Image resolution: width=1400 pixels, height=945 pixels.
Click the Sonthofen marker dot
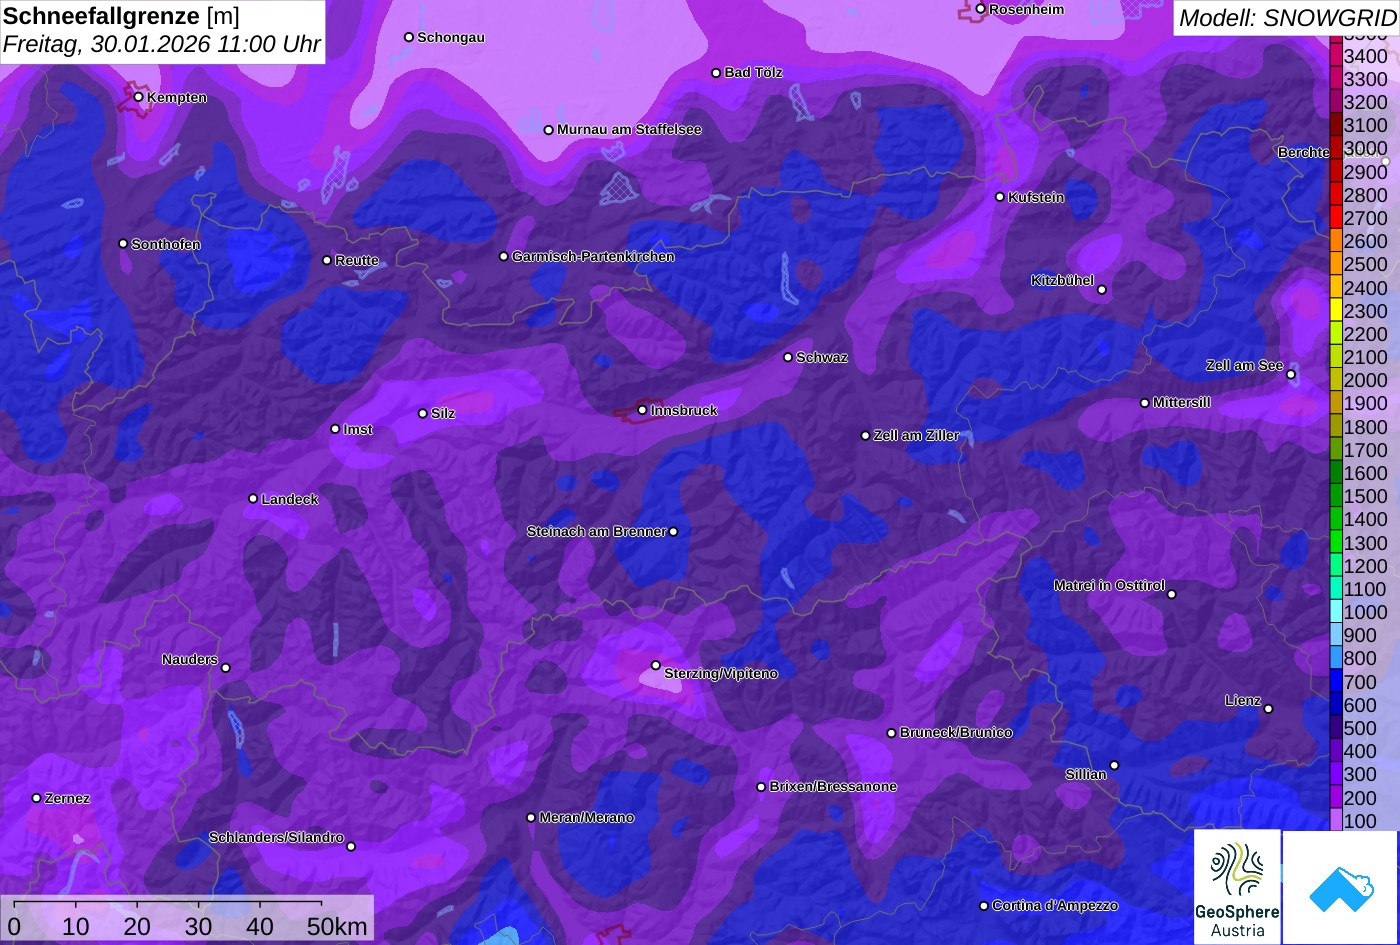[x=124, y=244]
